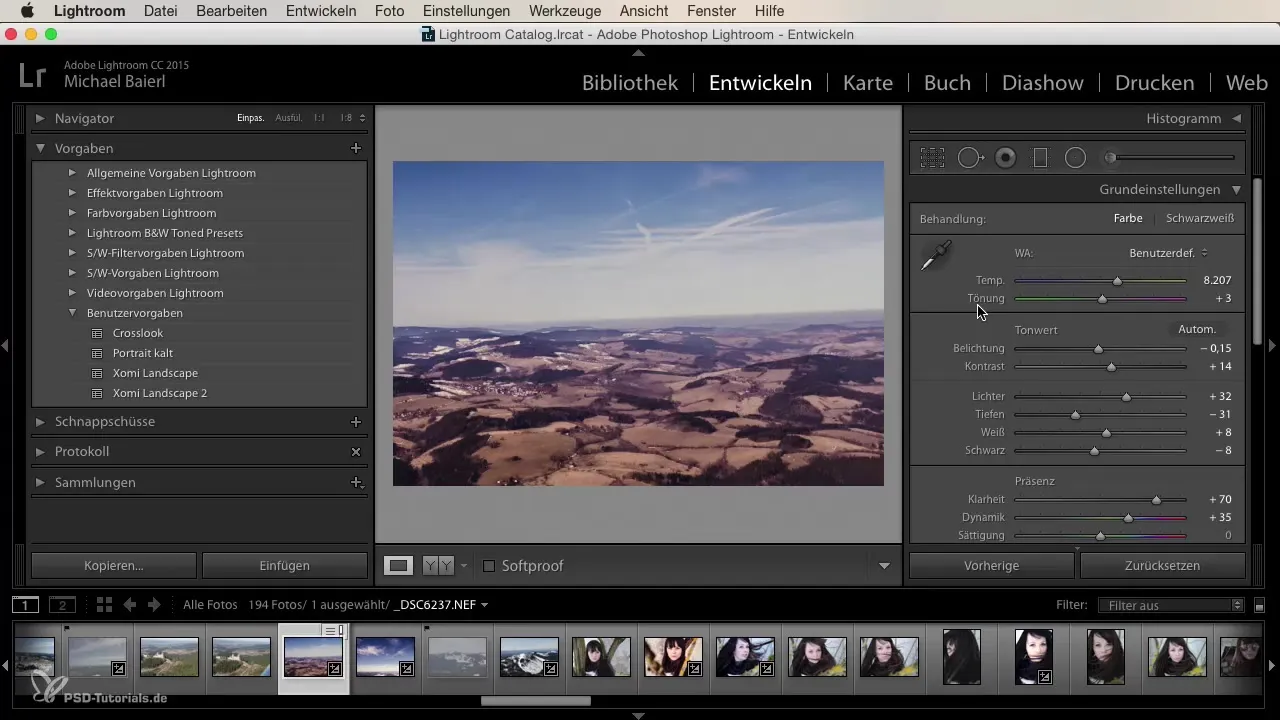The height and width of the screenshot is (720, 1280).
Task: Switch to Loupe view mode button
Action: (399, 566)
